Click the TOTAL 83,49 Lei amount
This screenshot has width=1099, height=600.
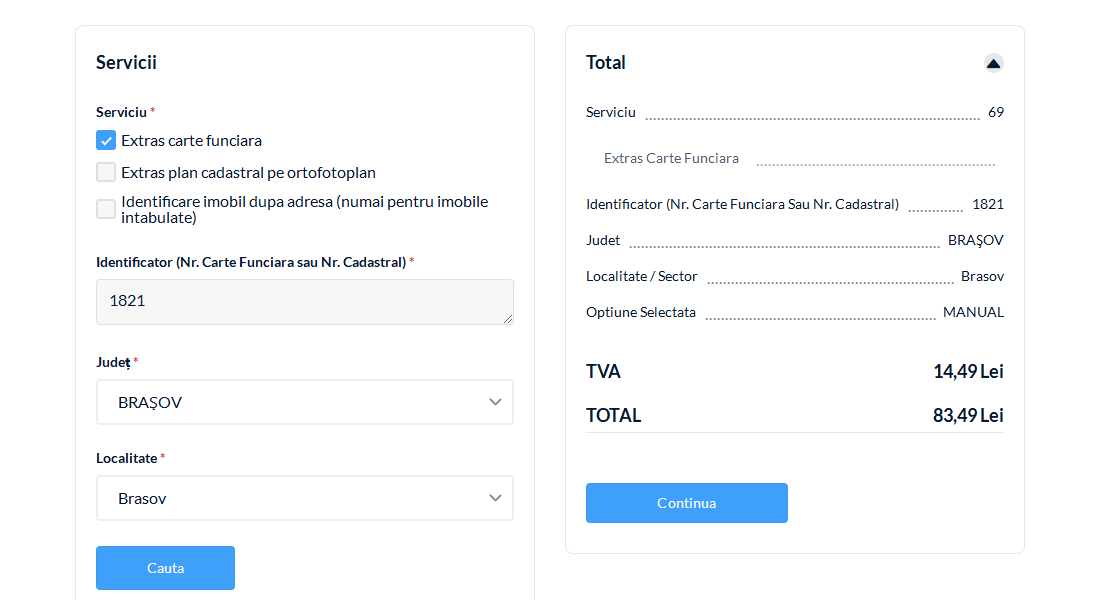967,415
